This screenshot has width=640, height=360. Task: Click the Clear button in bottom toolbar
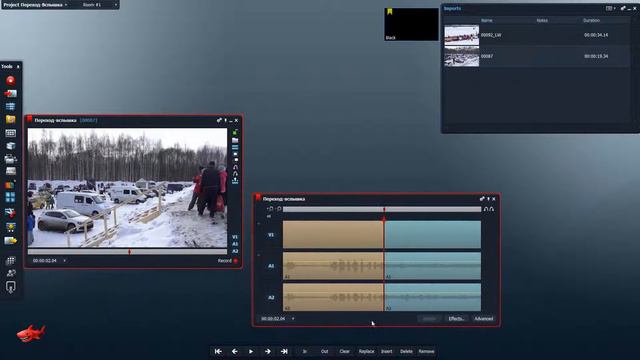pos(344,351)
